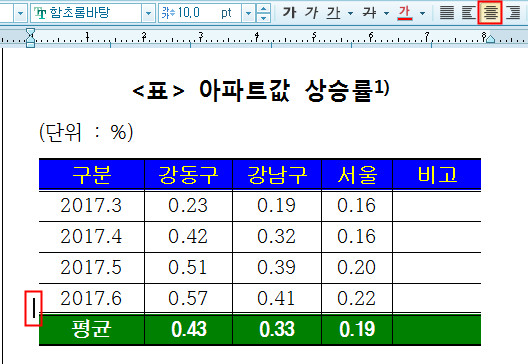Click the table title 아파트값 상승률

(x=286, y=91)
